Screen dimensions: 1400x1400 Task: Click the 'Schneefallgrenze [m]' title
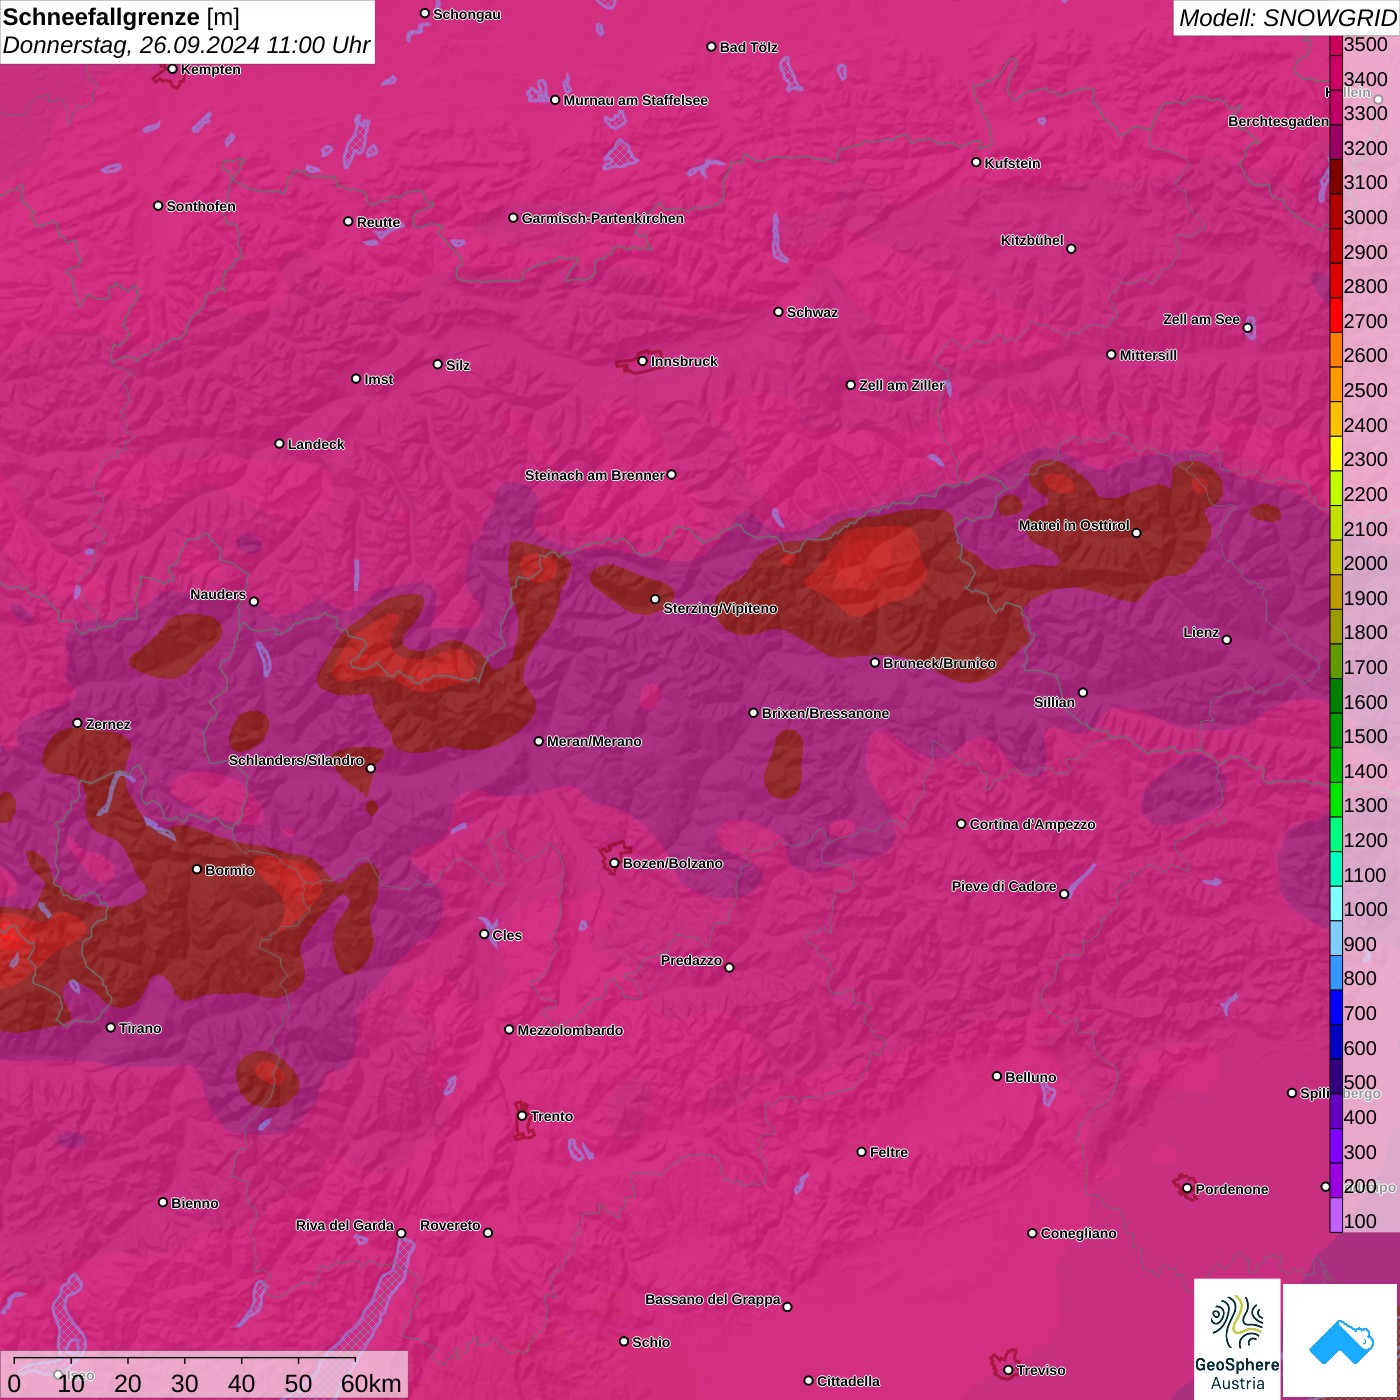(x=121, y=17)
